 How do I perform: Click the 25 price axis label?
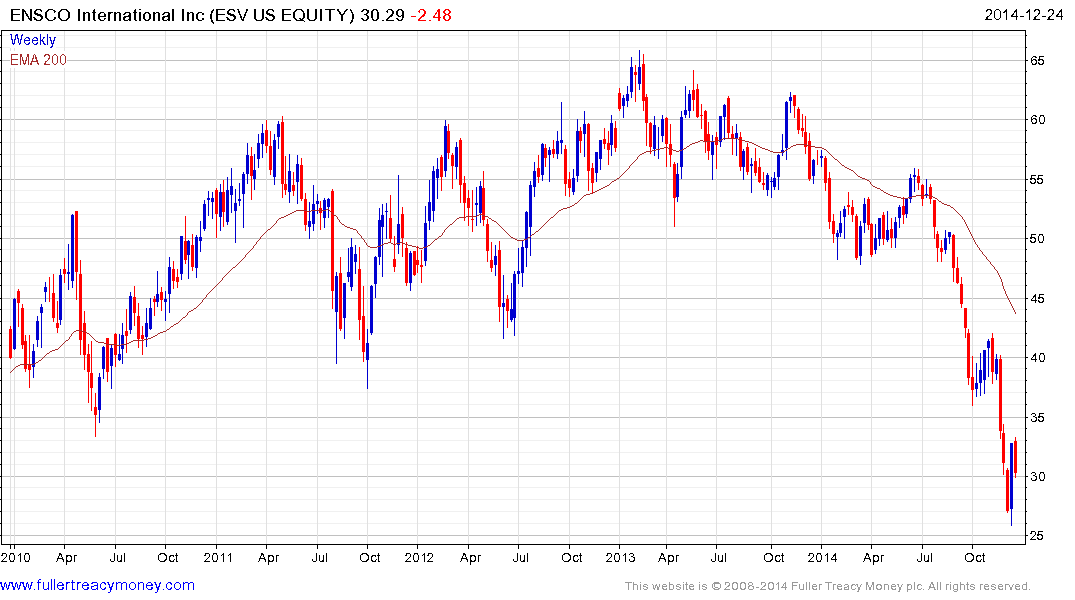tap(1037, 535)
